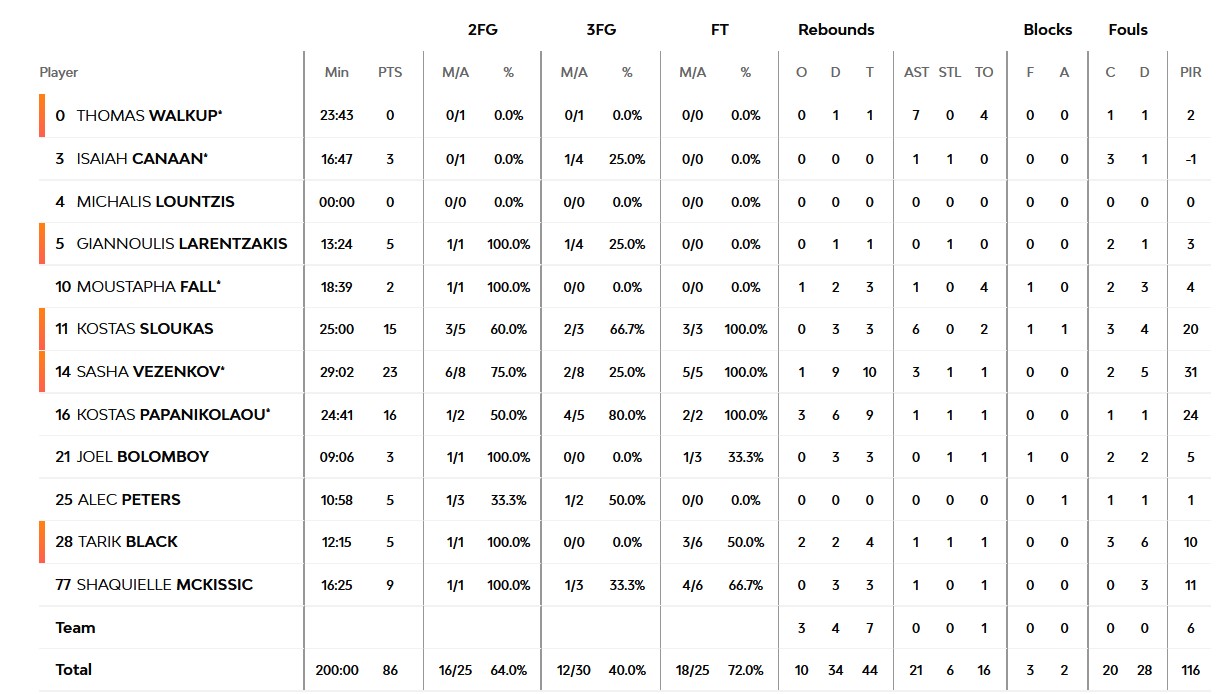Select the Rebounds group heading
The height and width of the screenshot is (694, 1232).
[836, 30]
